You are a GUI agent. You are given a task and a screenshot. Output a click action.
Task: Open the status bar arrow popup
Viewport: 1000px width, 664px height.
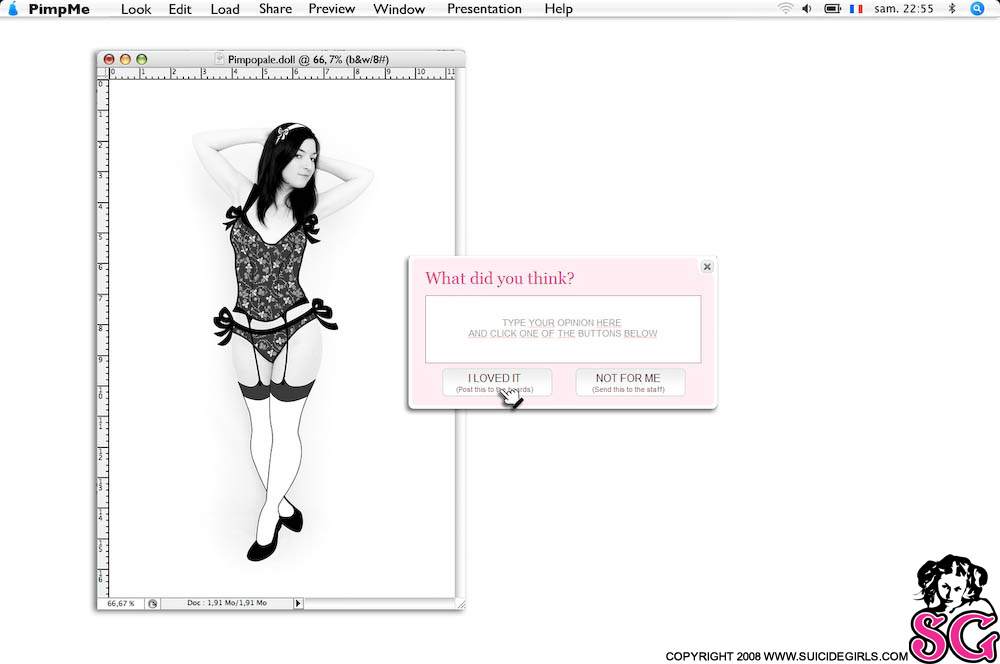[298, 603]
